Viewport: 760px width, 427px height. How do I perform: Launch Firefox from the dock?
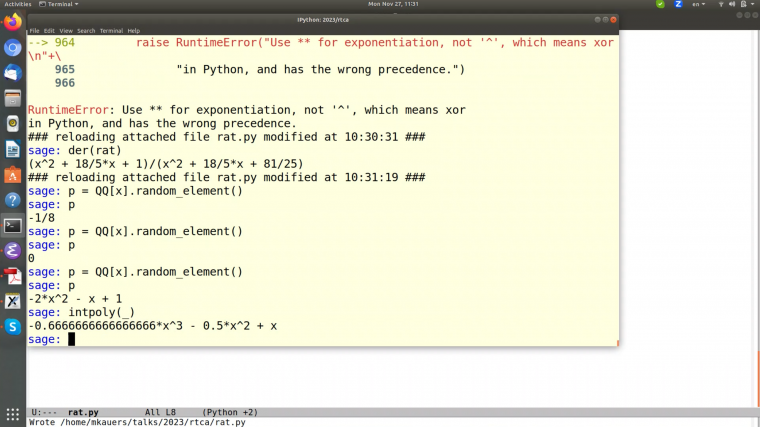click(13, 22)
